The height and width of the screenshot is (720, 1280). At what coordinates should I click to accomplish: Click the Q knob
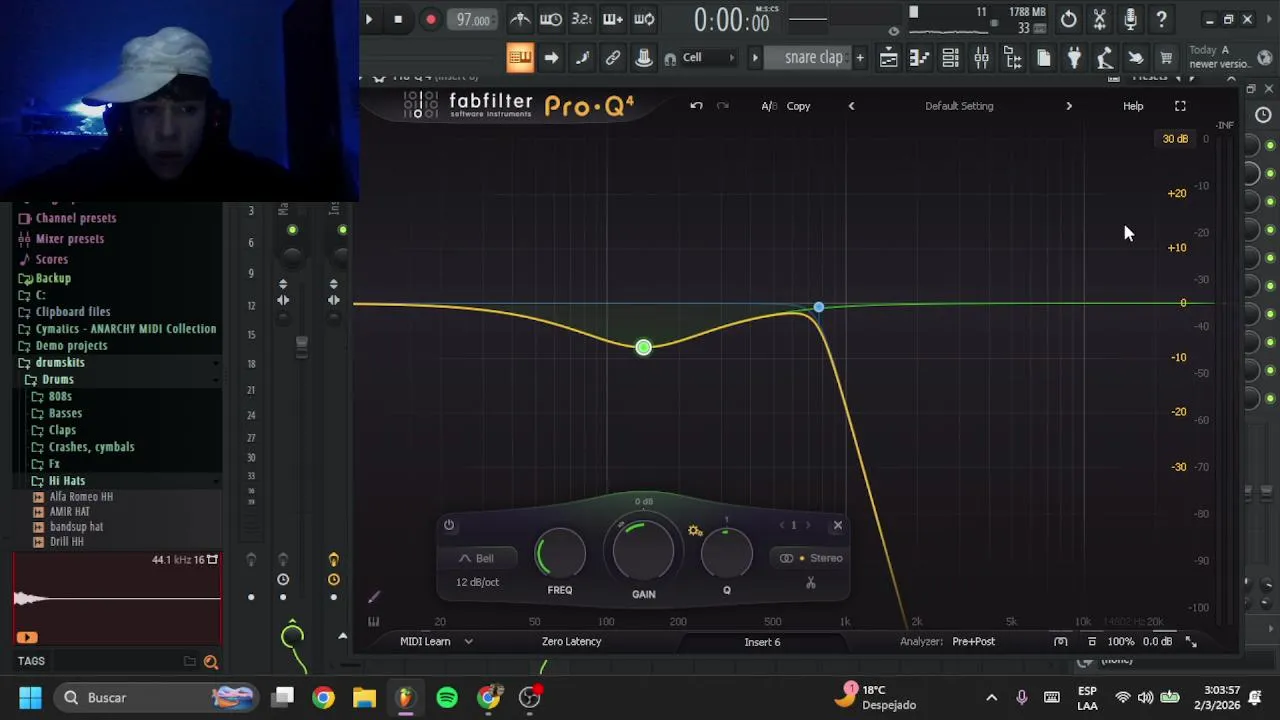(x=727, y=553)
